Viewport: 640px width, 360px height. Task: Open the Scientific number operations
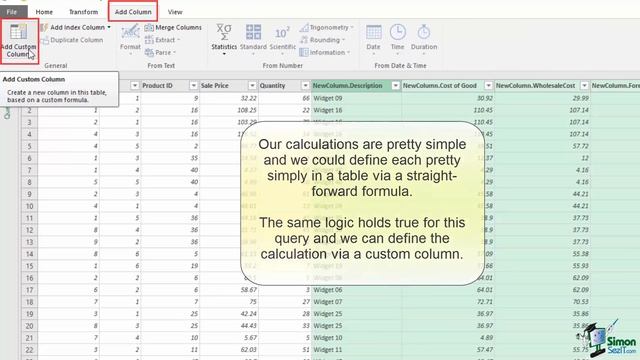282,39
